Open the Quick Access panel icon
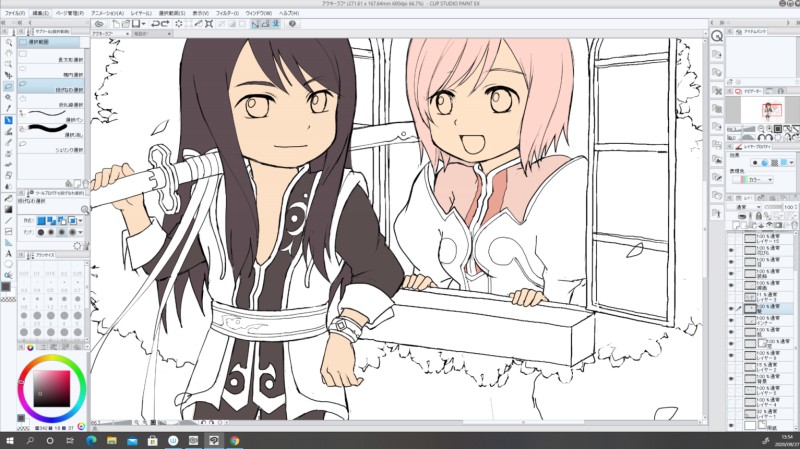This screenshot has width=800, height=449. (x=717, y=36)
